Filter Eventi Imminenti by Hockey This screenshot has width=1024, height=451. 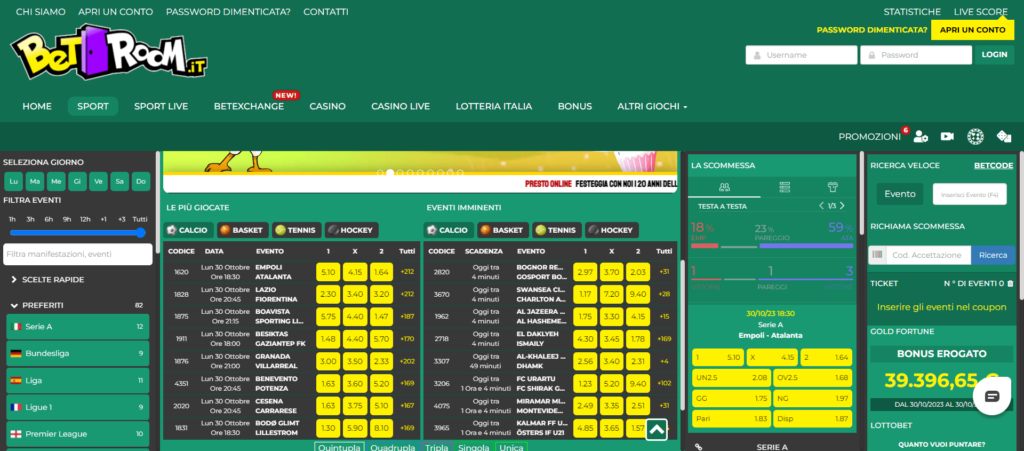(612, 230)
